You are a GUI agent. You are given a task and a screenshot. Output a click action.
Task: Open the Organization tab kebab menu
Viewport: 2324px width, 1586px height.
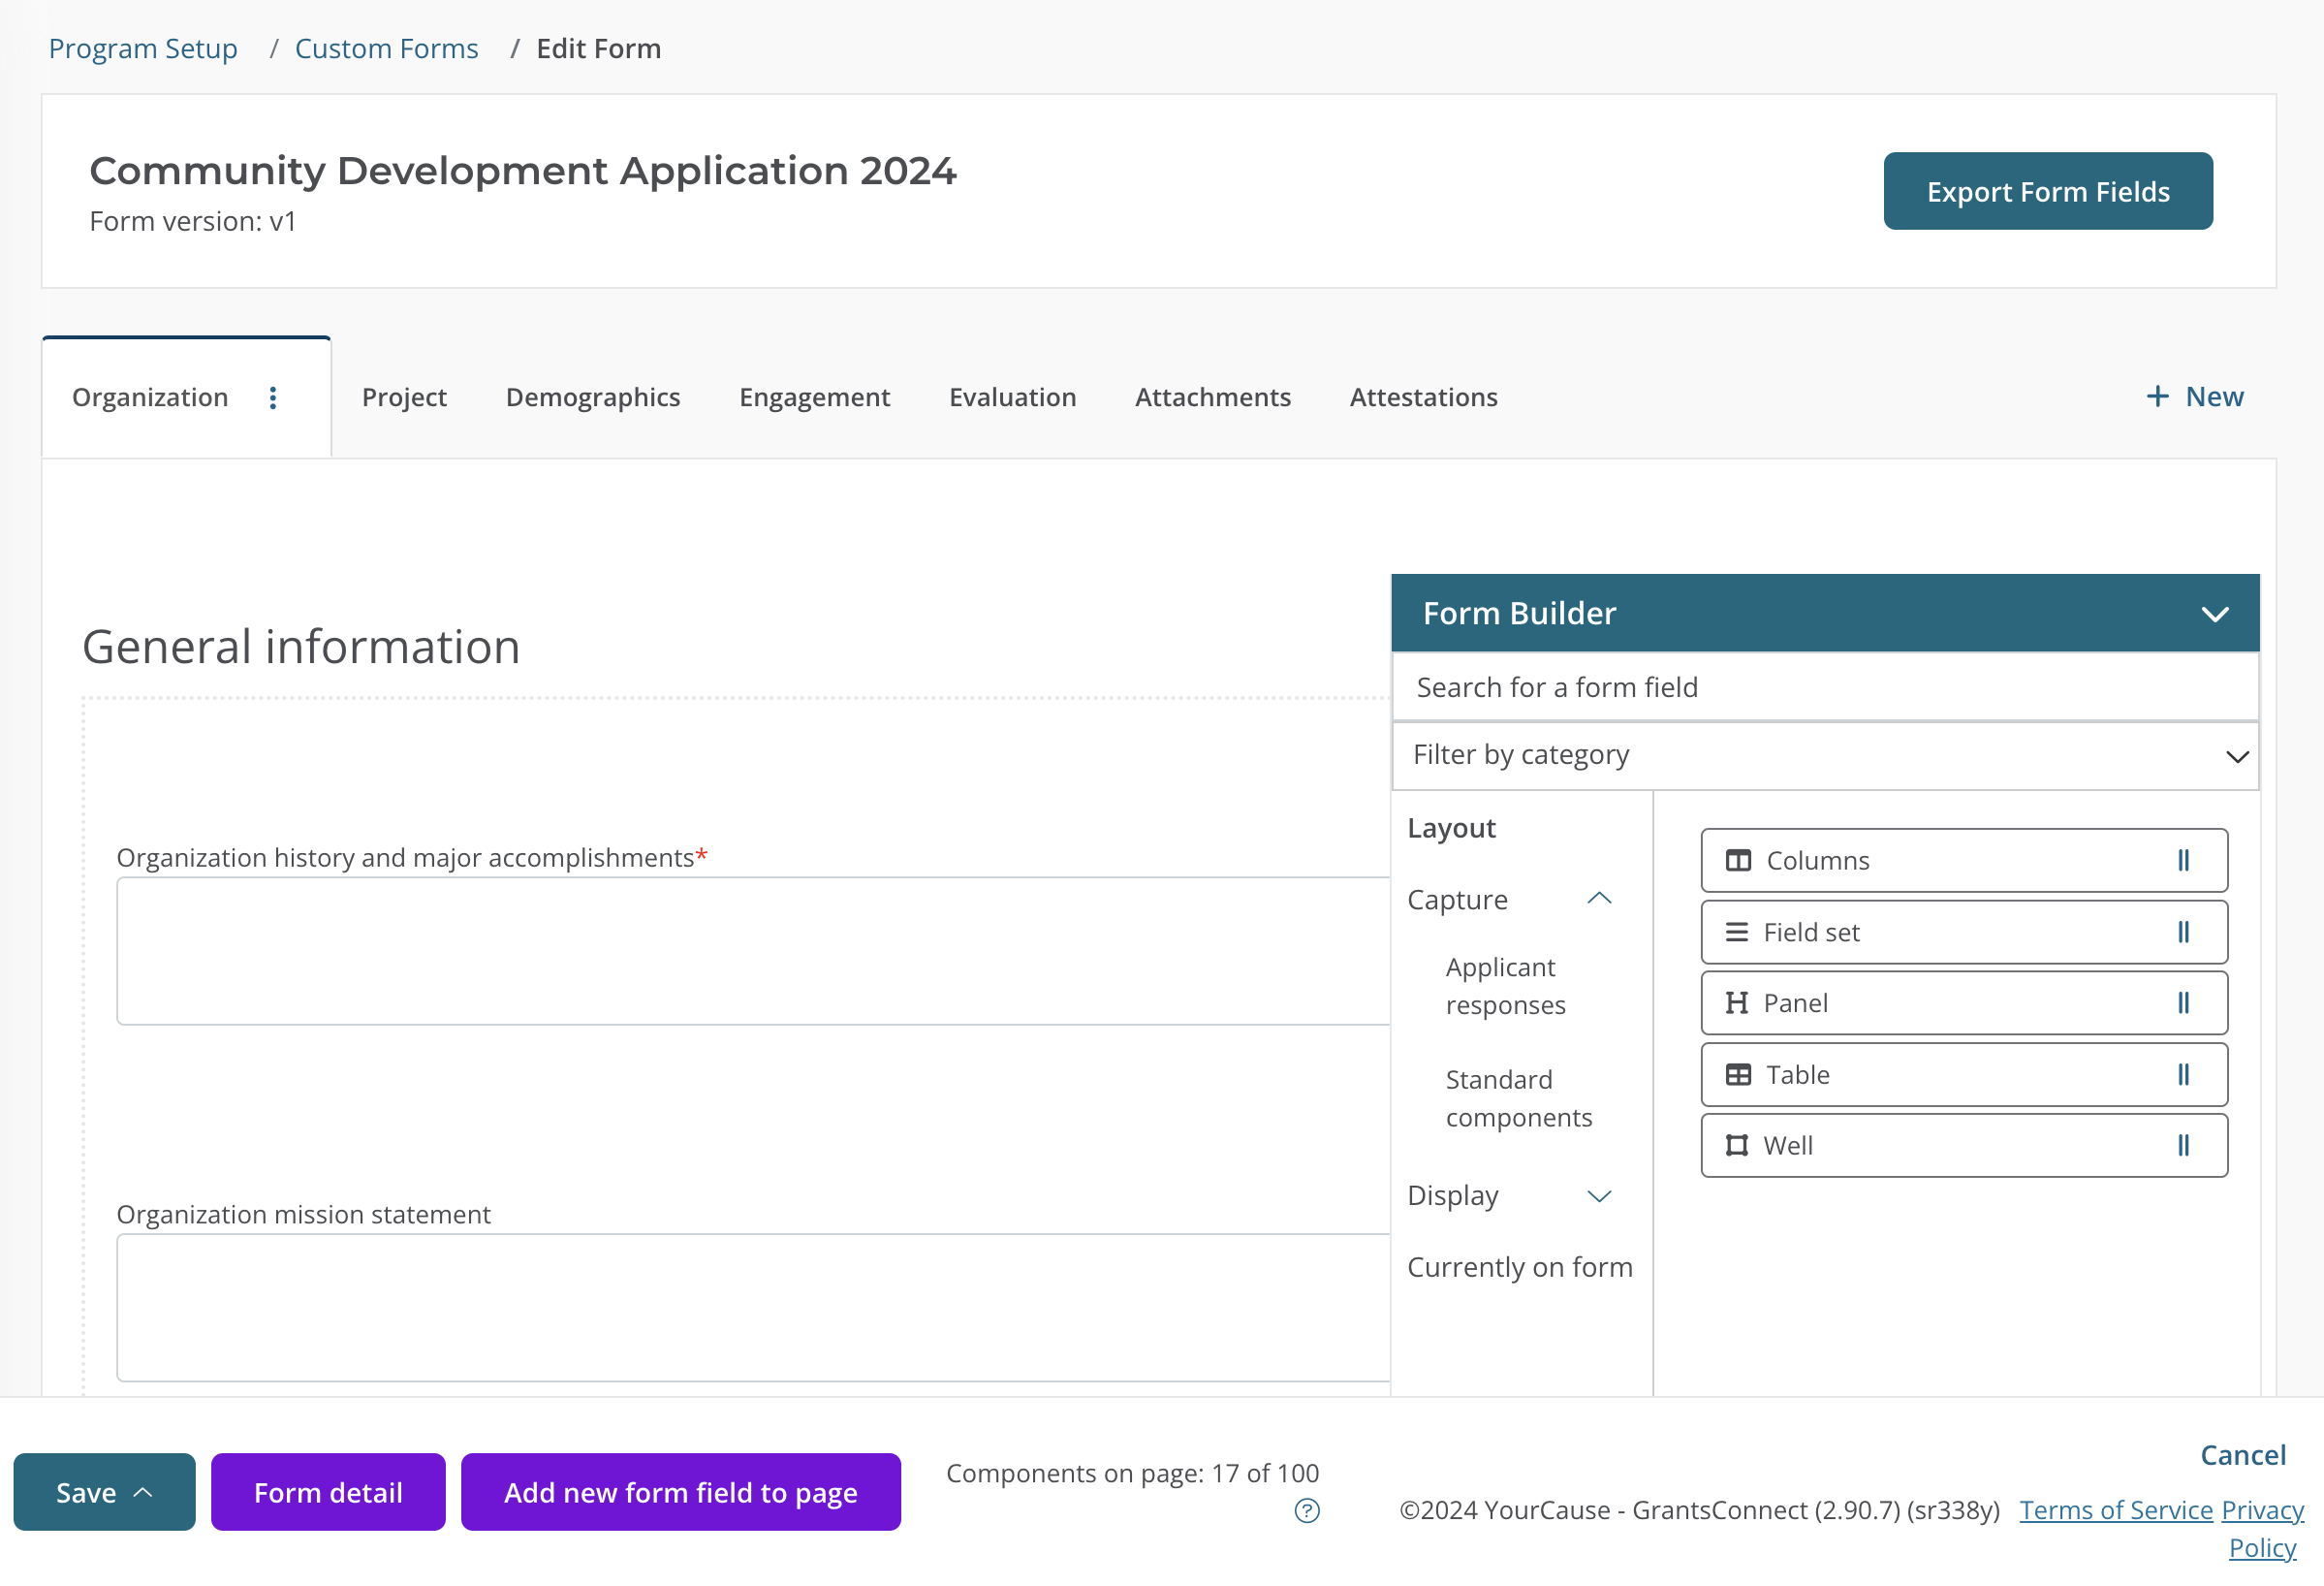[272, 398]
